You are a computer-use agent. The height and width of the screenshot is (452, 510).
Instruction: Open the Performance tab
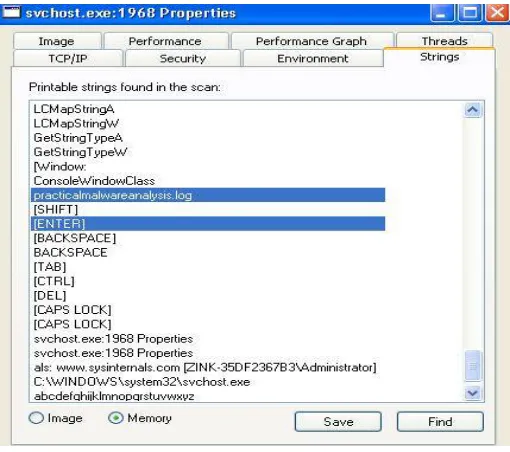[166, 41]
